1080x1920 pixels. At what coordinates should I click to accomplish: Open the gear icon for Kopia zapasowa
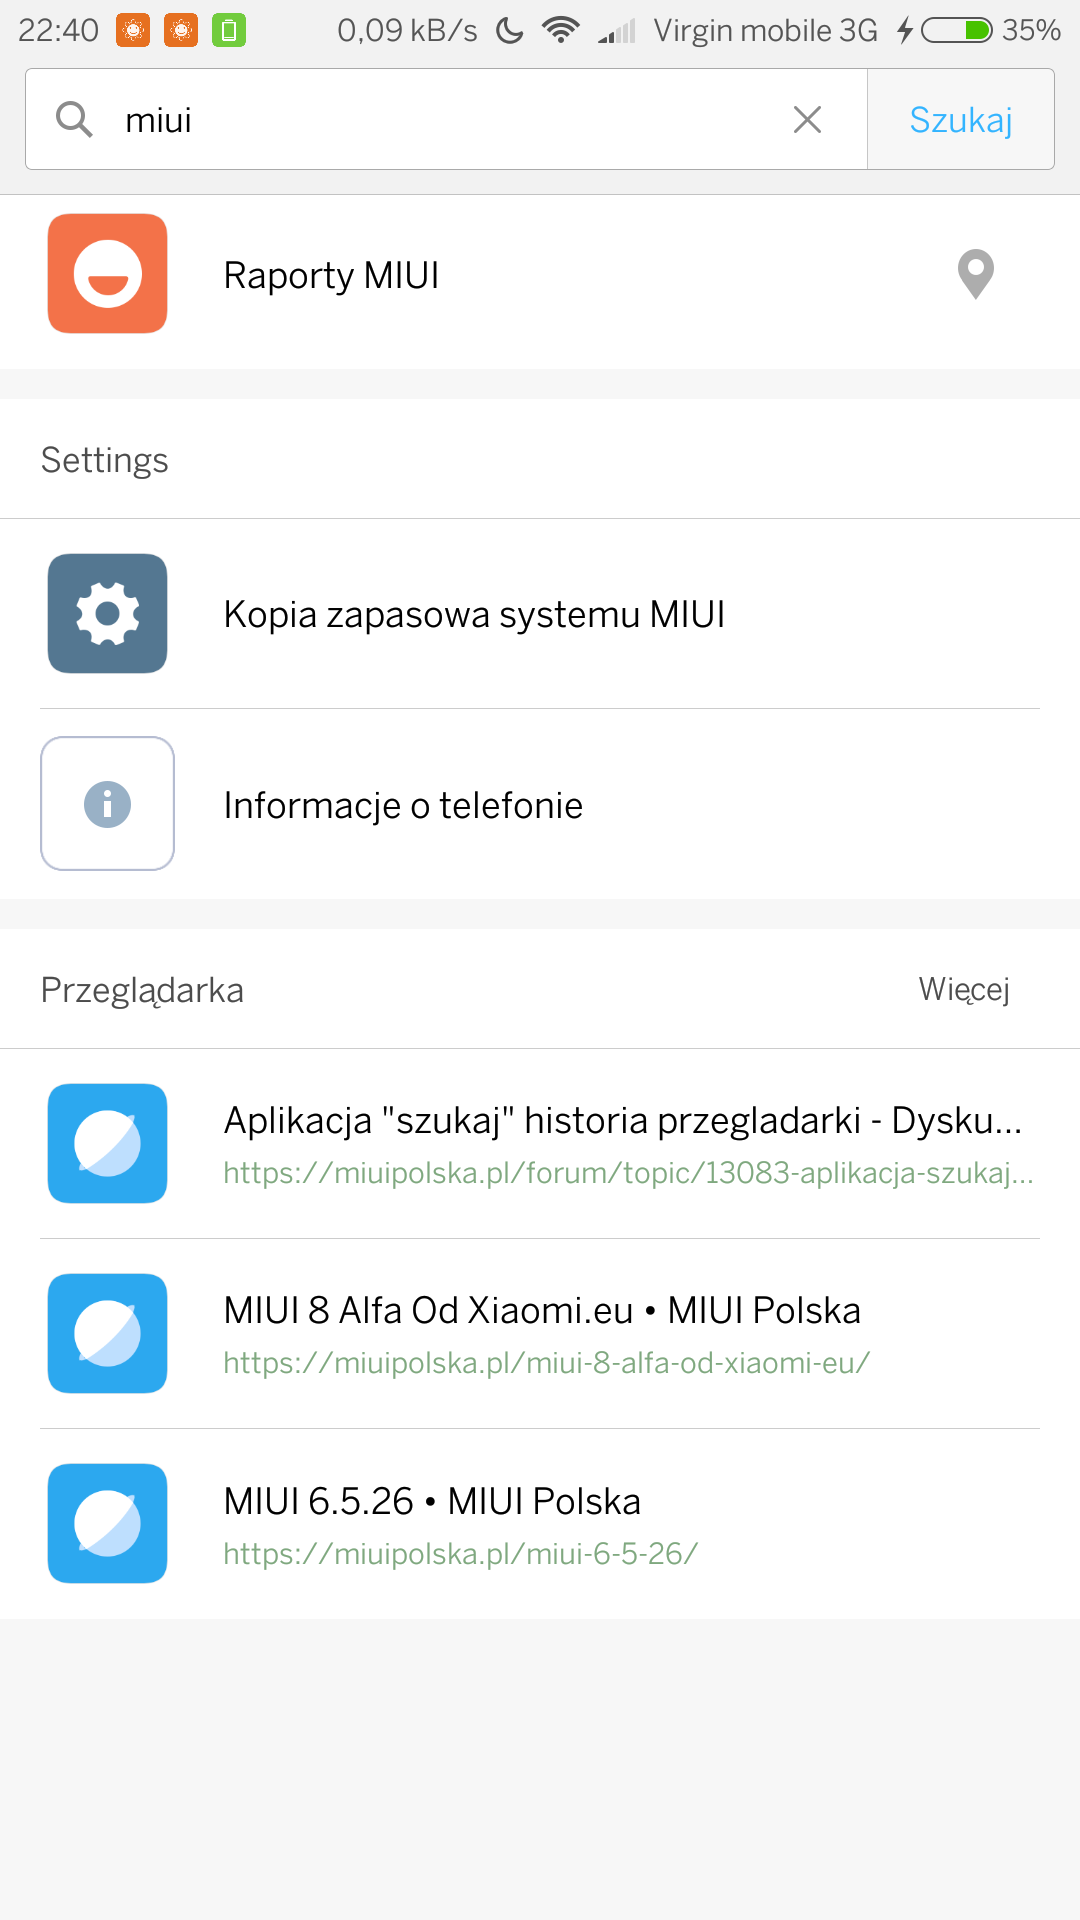click(x=108, y=614)
